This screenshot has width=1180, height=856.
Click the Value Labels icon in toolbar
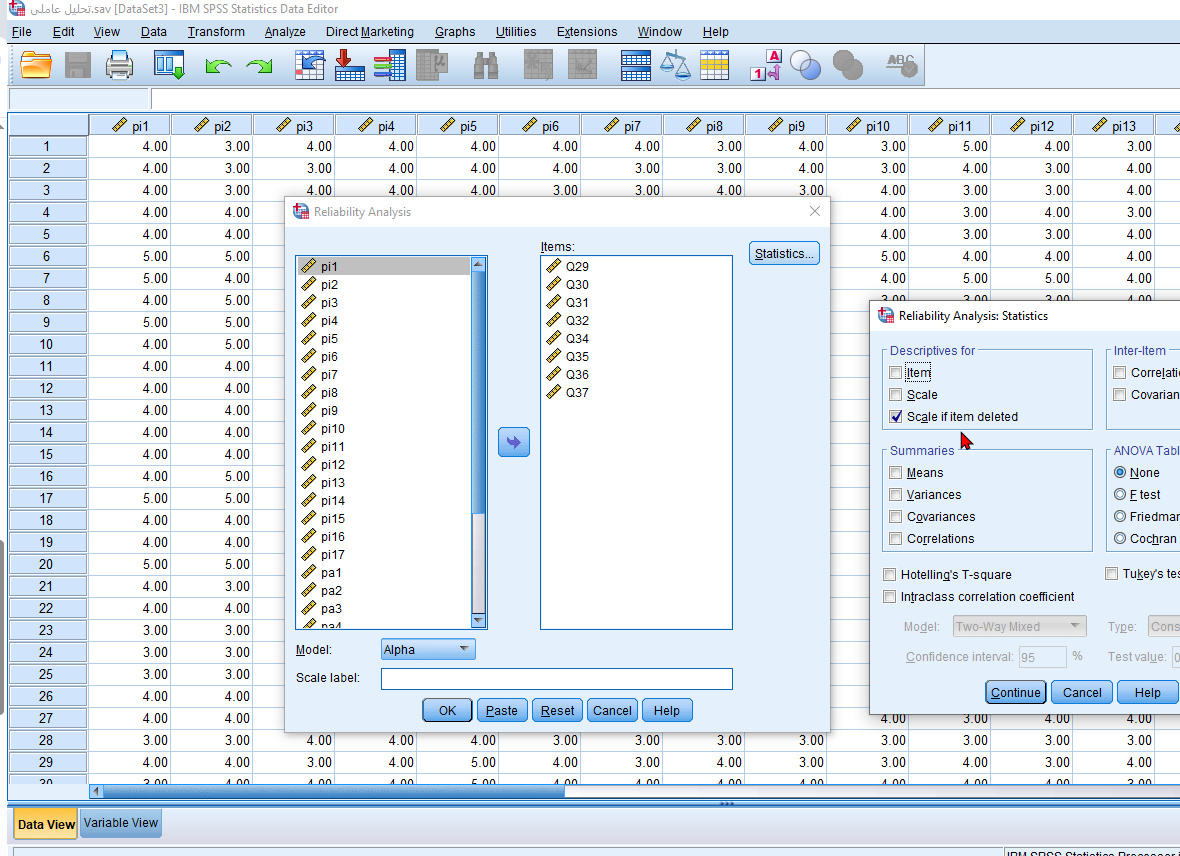[x=766, y=66]
